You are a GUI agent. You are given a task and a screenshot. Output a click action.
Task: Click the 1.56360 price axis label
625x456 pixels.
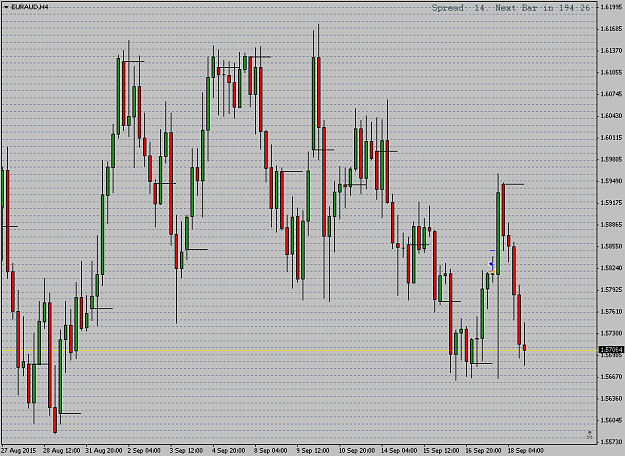[x=611, y=399]
